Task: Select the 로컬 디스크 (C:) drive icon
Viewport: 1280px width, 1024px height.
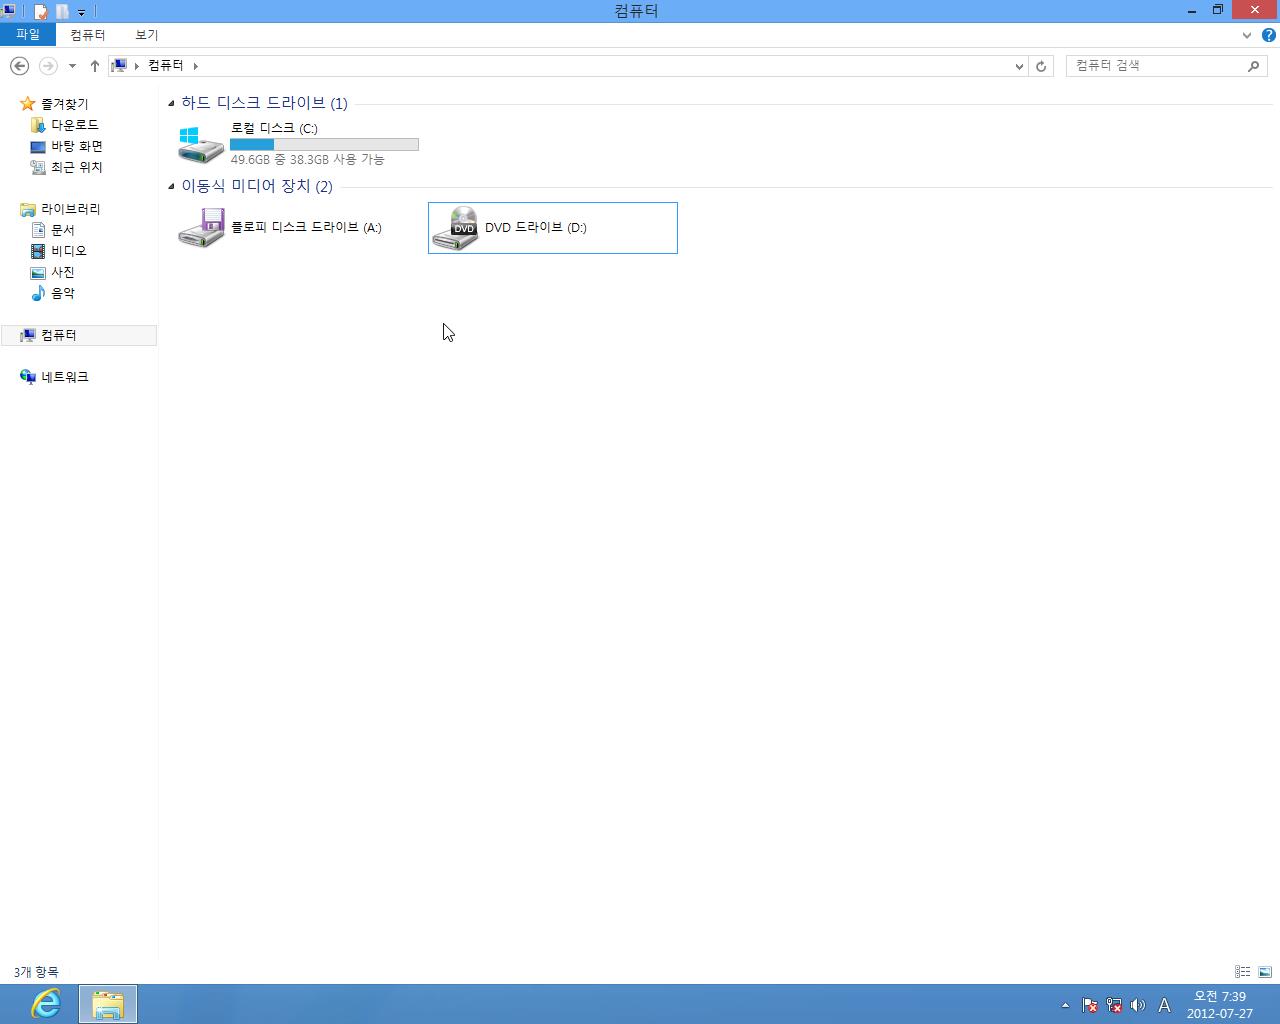Action: coord(200,144)
